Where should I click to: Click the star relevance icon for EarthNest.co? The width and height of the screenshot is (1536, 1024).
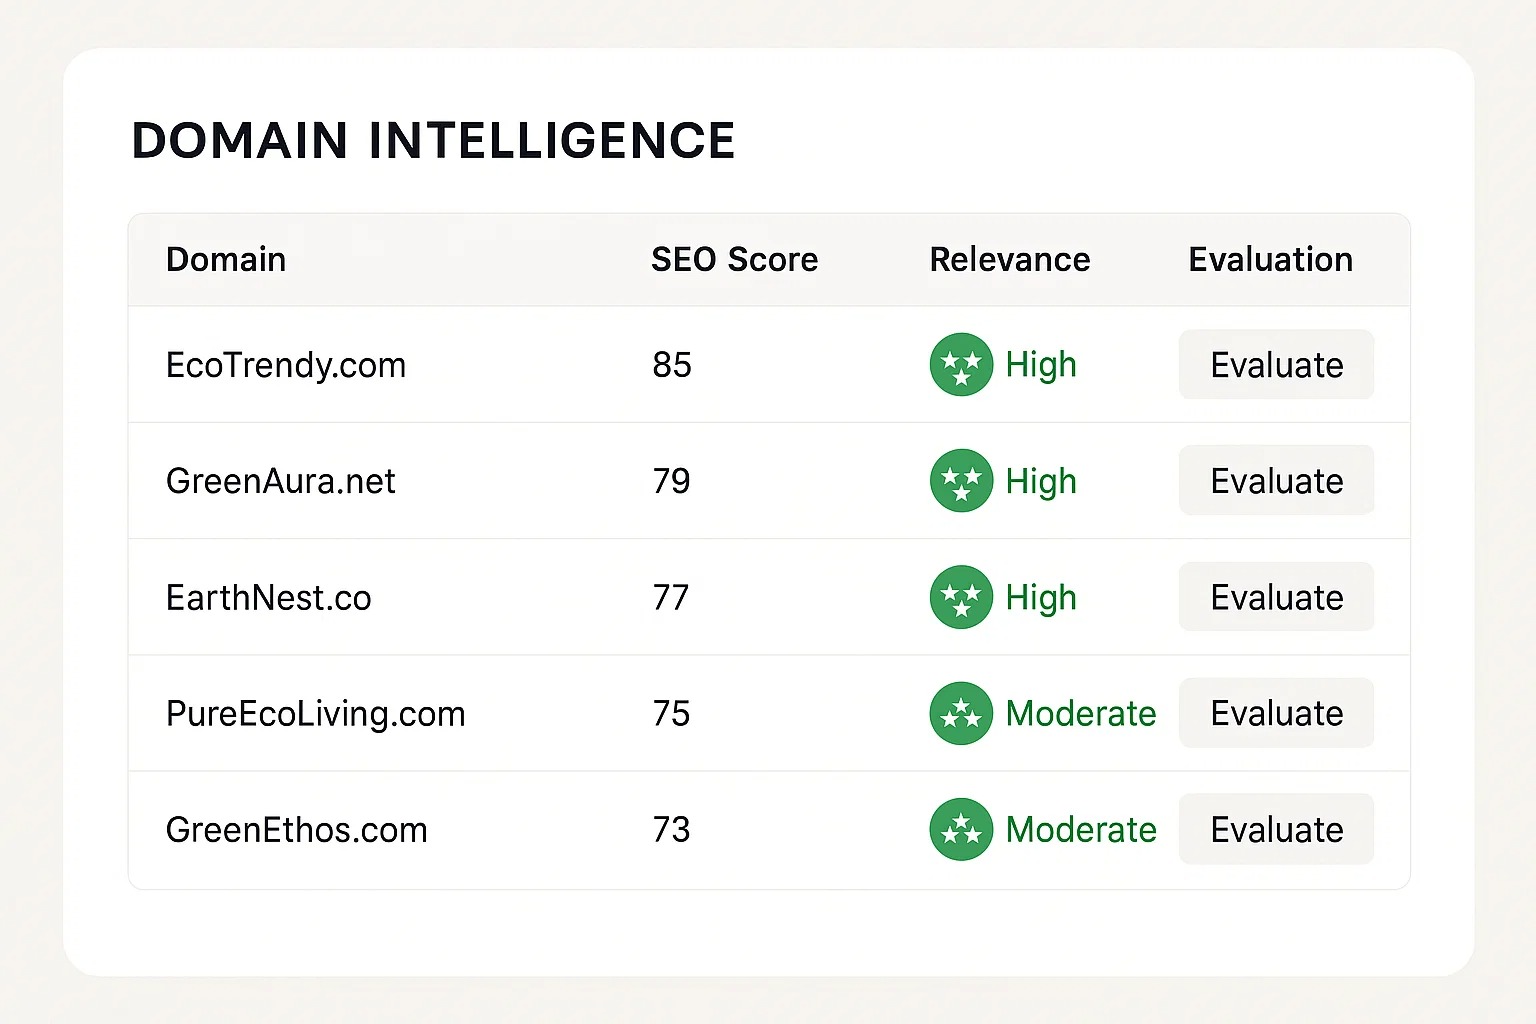[961, 597]
